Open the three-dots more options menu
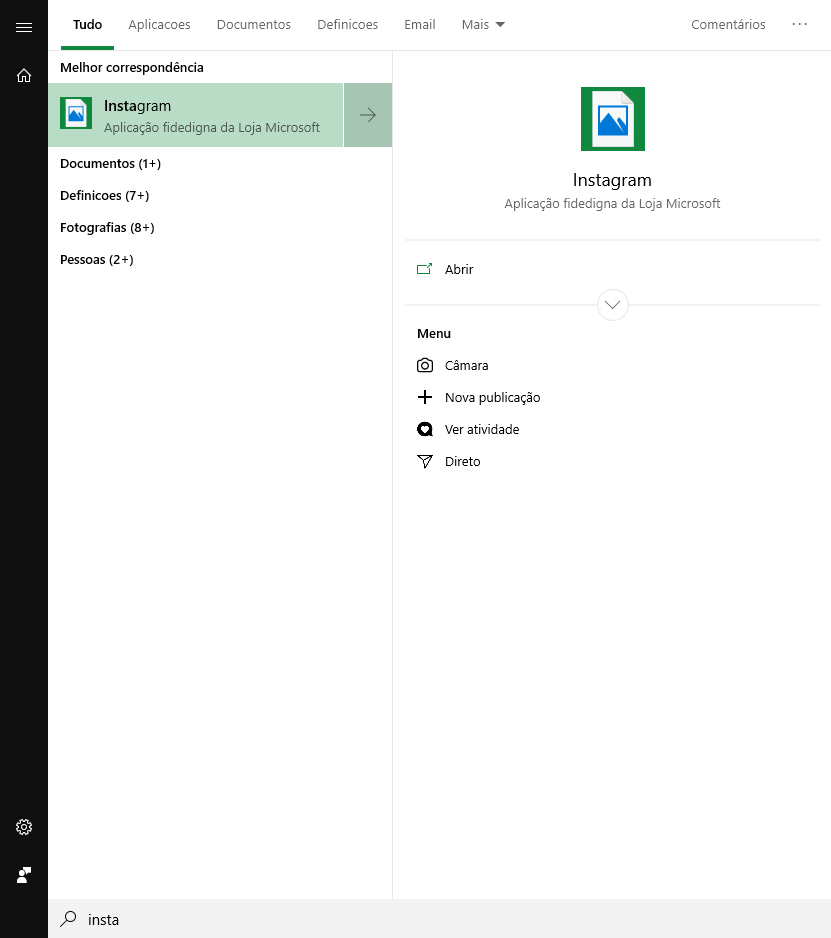This screenshot has width=831, height=938. click(x=799, y=25)
